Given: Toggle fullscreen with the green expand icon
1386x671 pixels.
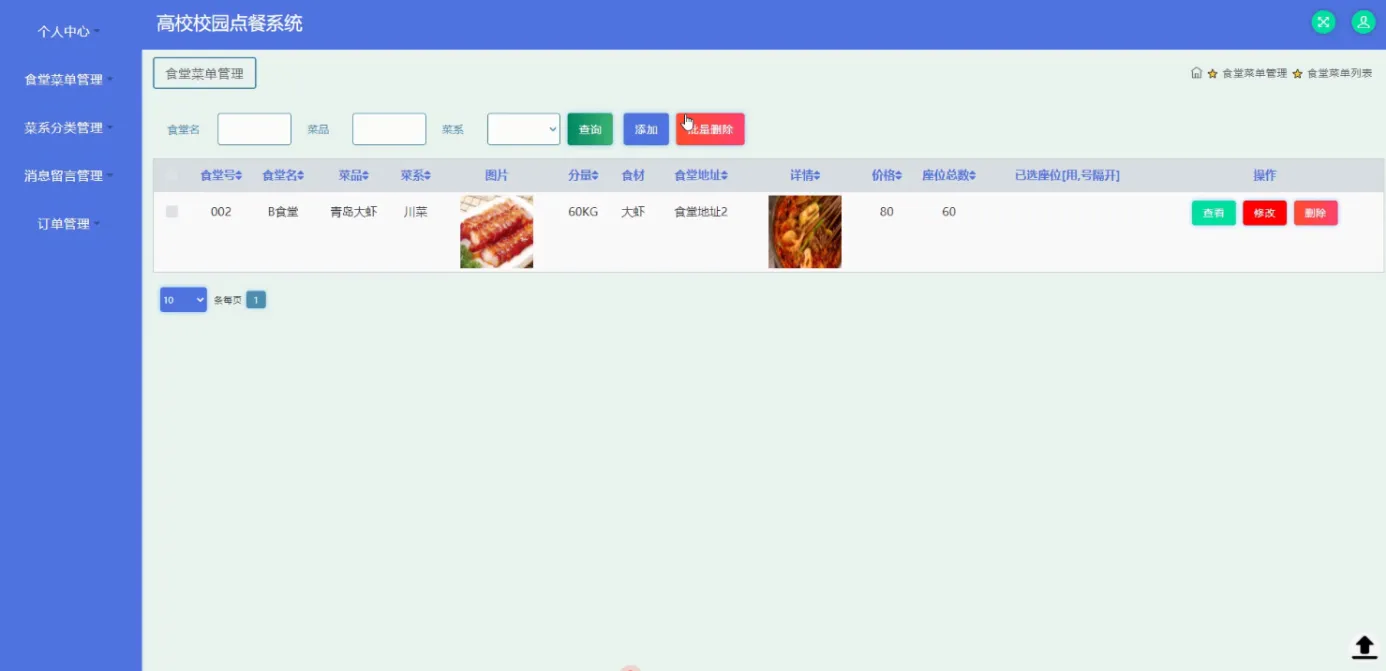Looking at the screenshot, I should point(1323,21).
